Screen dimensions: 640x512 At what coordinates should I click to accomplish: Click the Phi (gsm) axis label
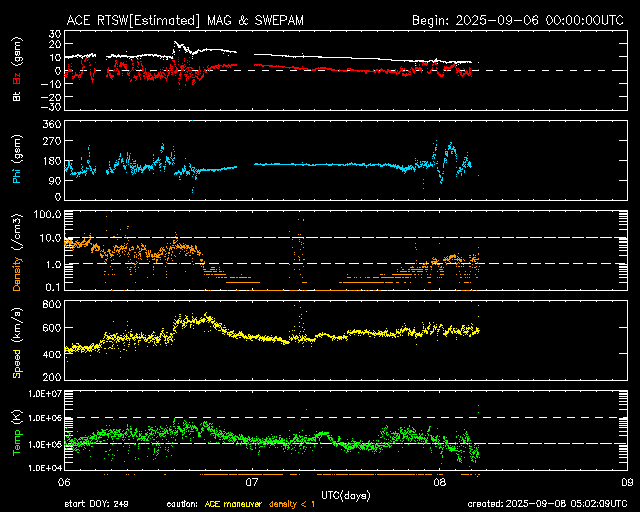coord(15,163)
